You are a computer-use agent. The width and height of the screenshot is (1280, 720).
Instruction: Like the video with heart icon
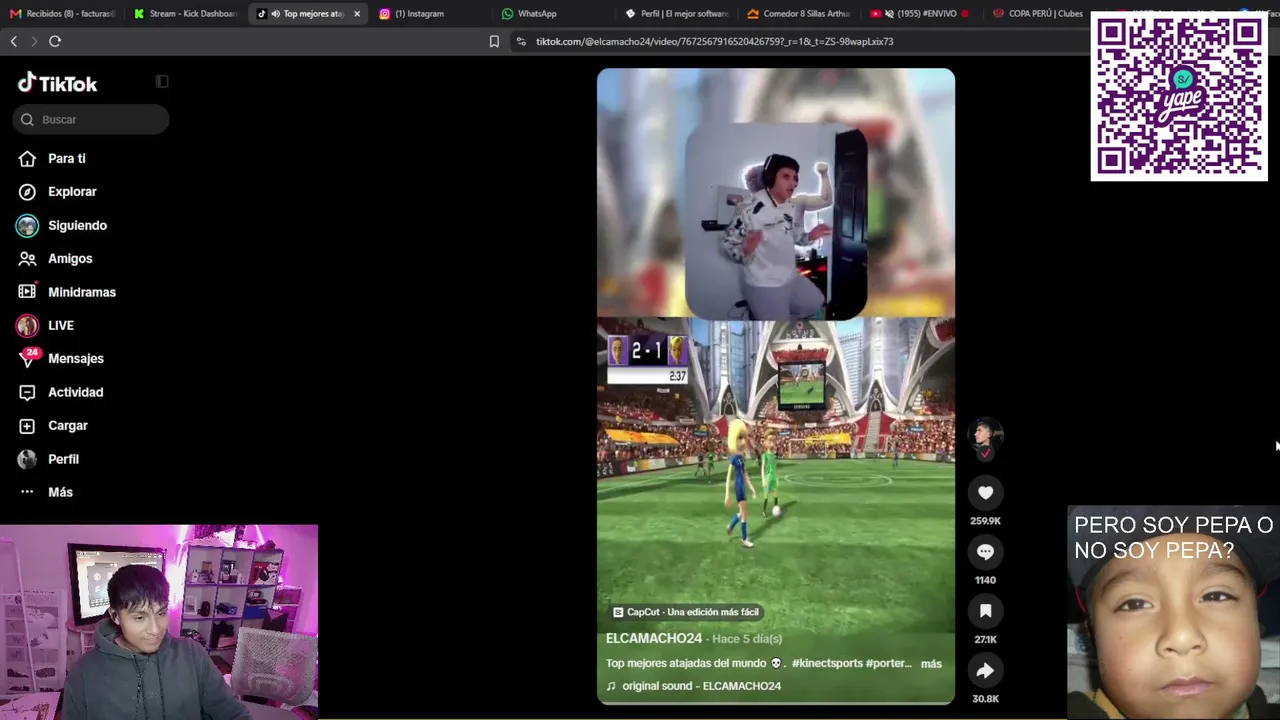(x=985, y=492)
